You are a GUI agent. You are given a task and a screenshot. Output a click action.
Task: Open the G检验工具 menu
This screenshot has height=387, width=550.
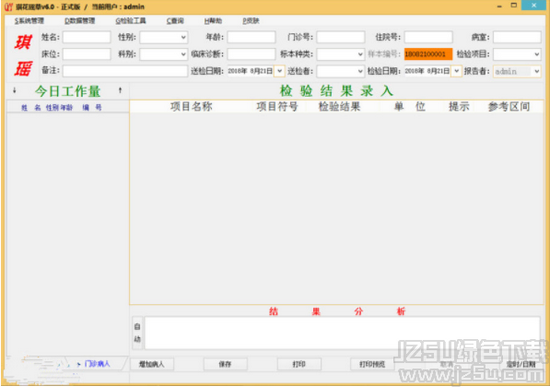pyautogui.click(x=130, y=21)
